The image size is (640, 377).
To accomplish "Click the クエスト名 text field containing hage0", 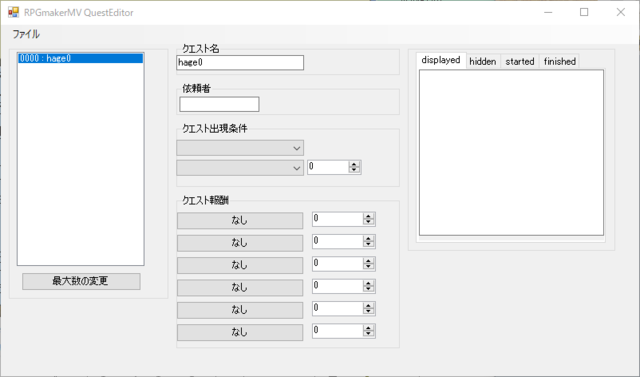I will tap(240, 62).
